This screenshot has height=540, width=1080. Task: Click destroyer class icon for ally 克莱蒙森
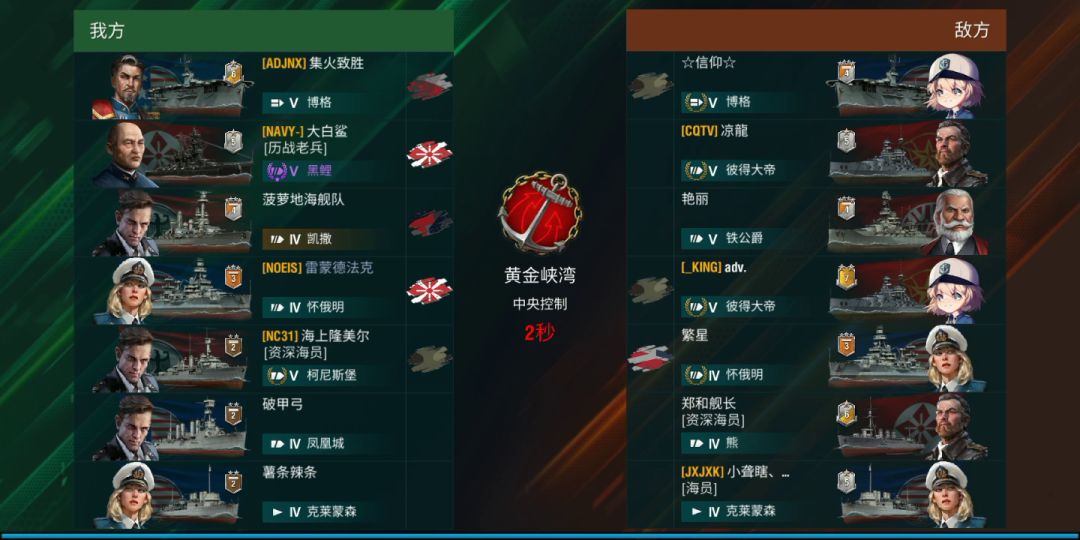(x=278, y=512)
